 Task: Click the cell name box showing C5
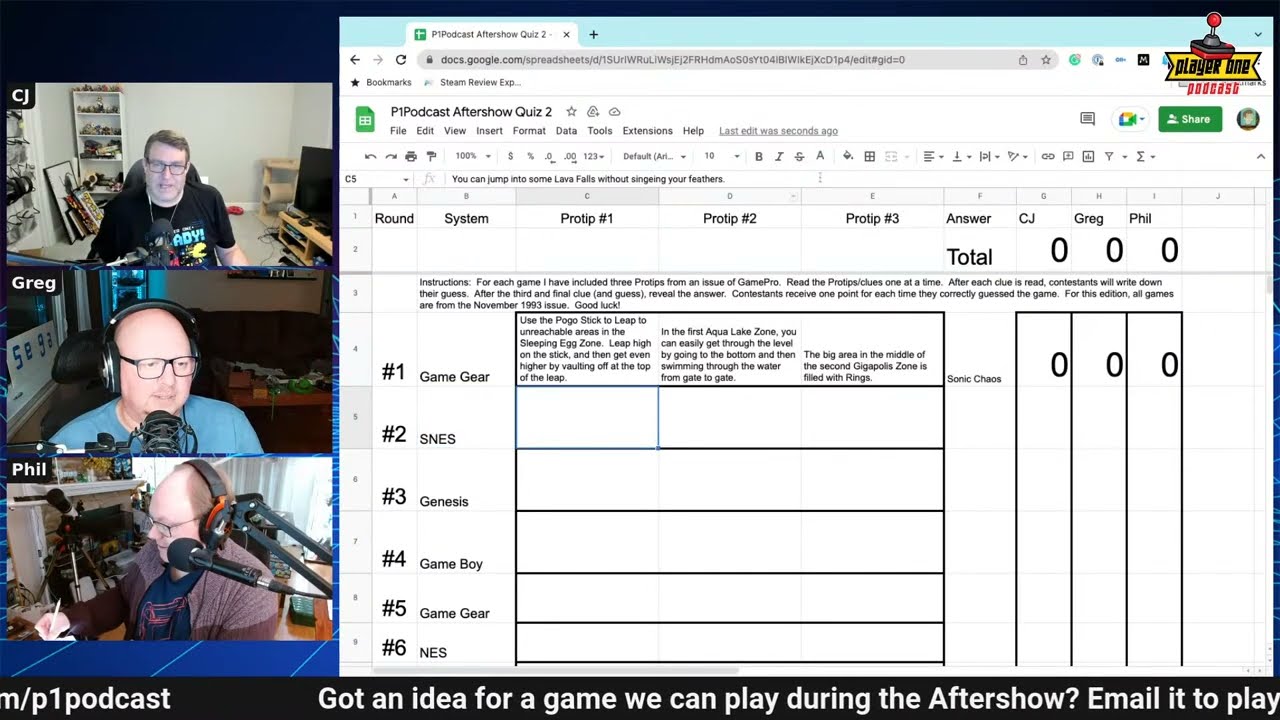pos(377,179)
